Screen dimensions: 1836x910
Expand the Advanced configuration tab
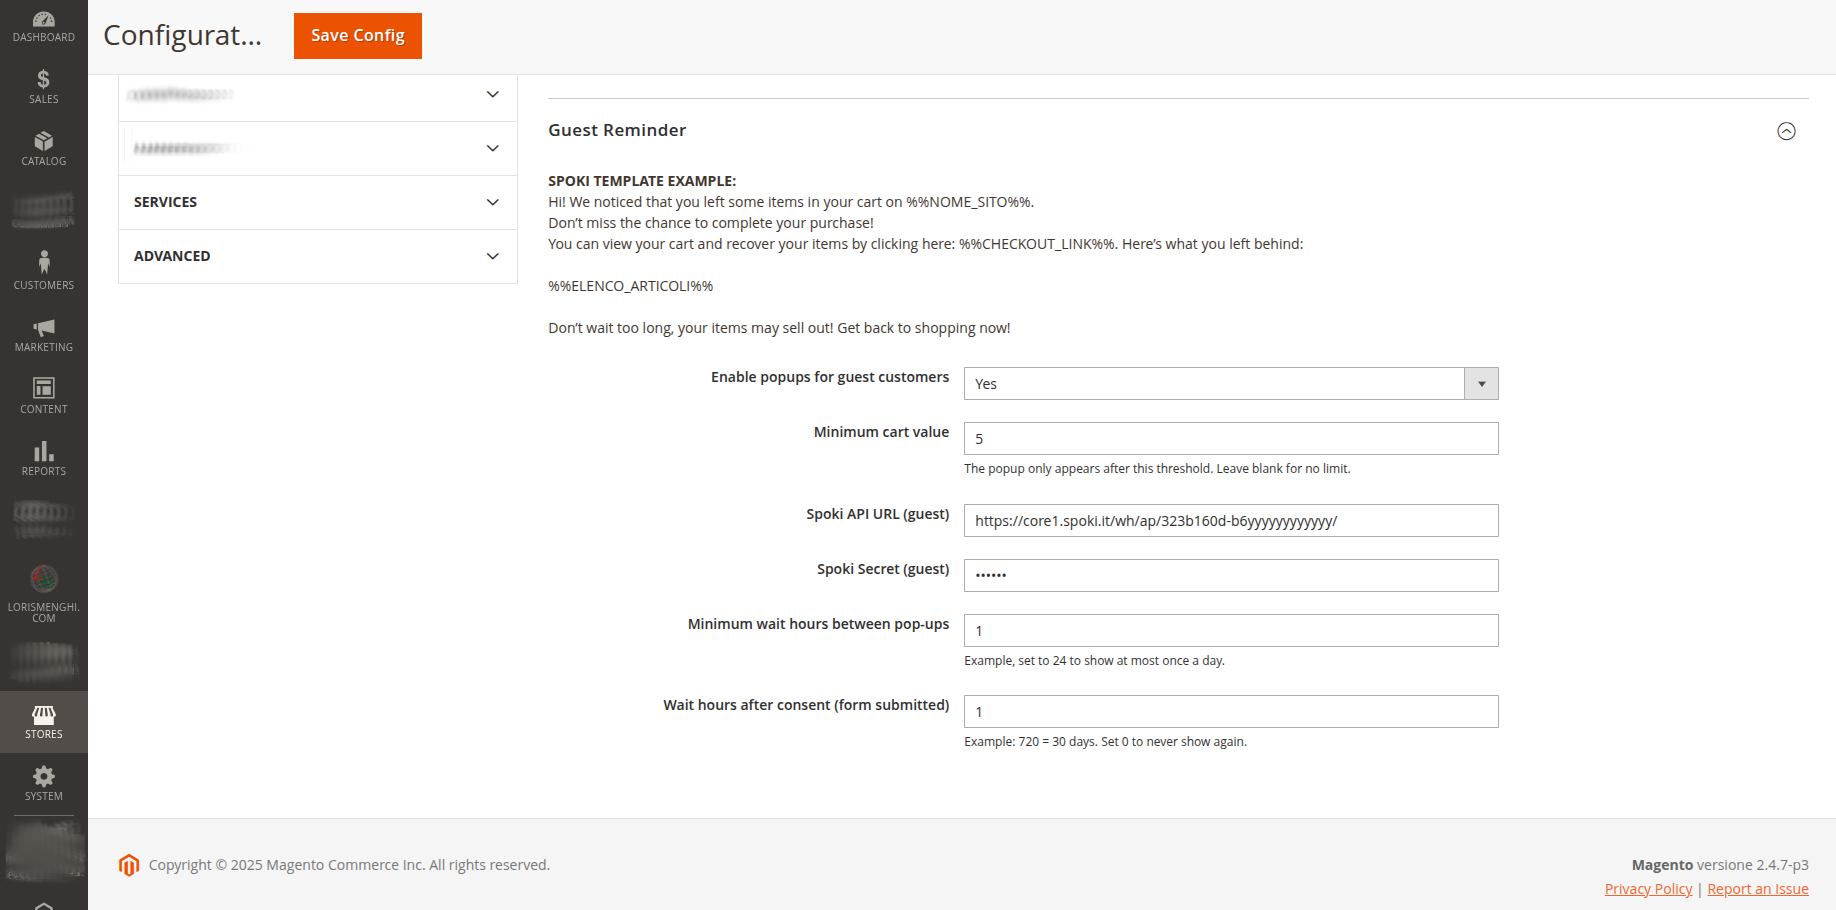pos(317,256)
